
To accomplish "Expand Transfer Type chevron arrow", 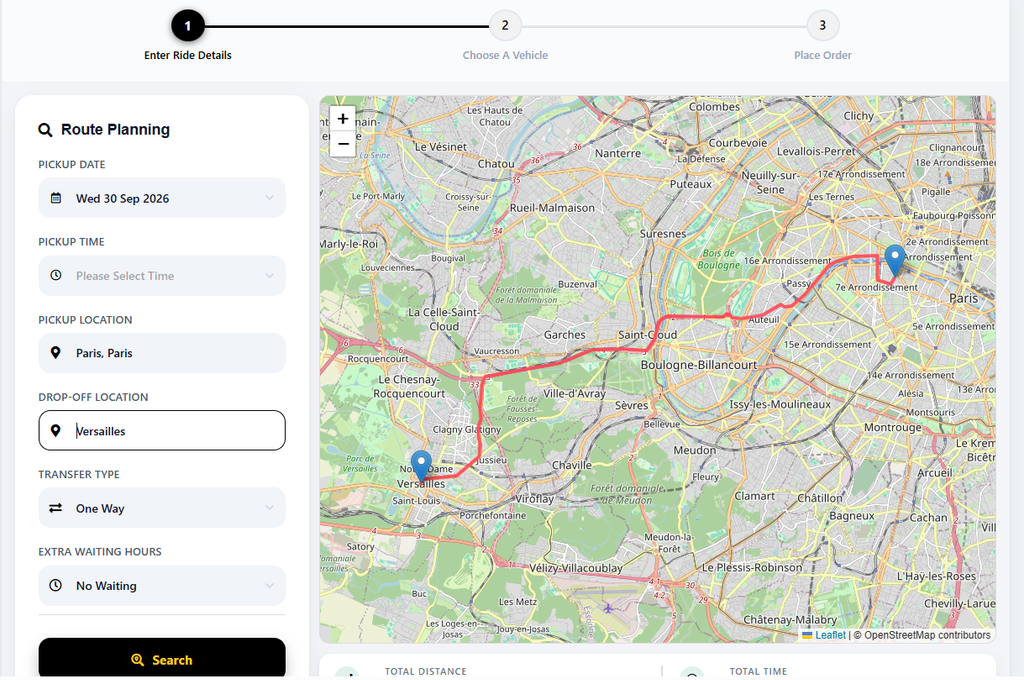I will [x=270, y=508].
